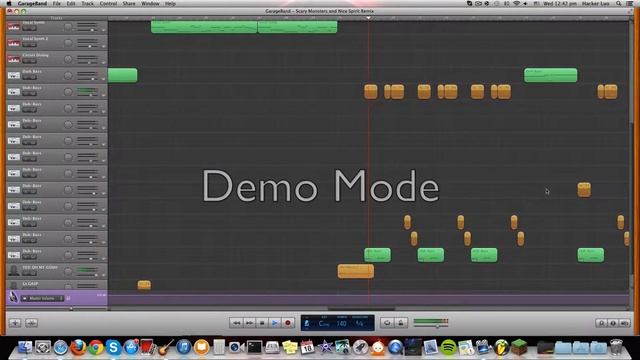
Task: Open the Loop Browser button
Action: point(601,323)
